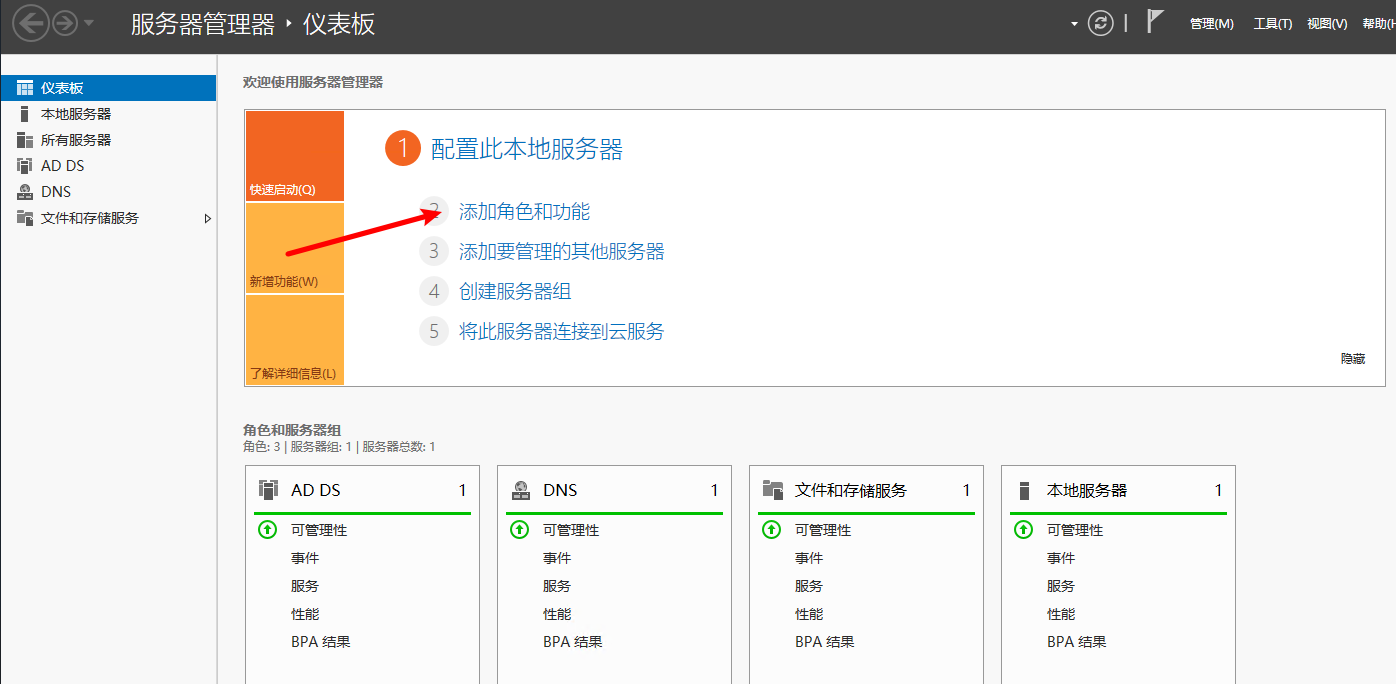Select 本地服务器 in the sidebar
The image size is (1396, 684).
tap(76, 114)
